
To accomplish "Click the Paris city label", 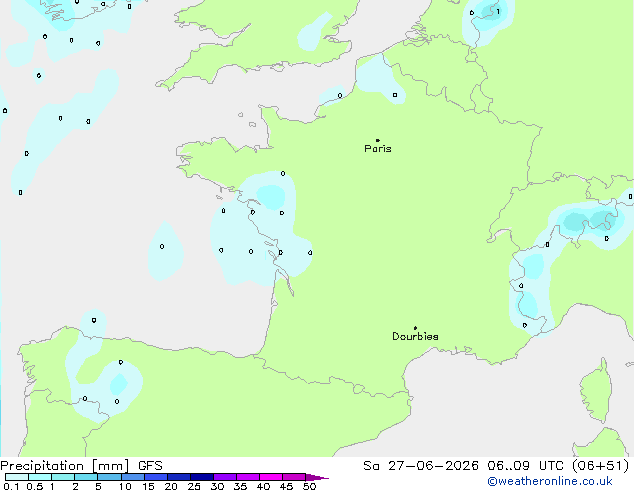I will (x=378, y=149).
